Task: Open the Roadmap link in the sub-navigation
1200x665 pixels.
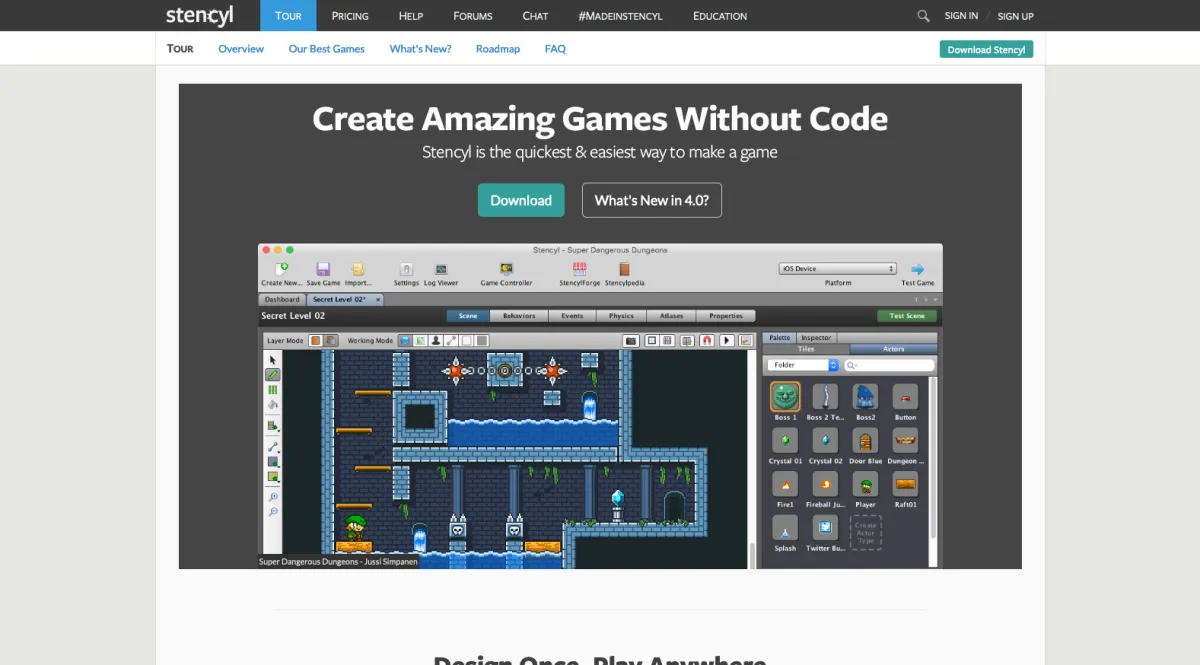Action: coord(498,49)
